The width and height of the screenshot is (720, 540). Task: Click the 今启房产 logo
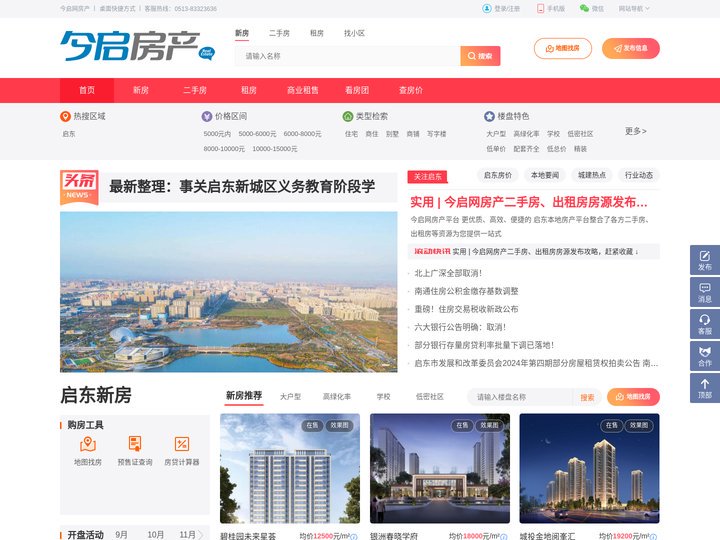(x=137, y=46)
